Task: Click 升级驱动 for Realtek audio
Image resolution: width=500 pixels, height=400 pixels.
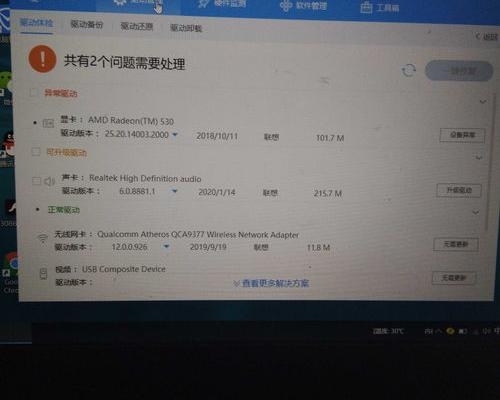Action: click(459, 190)
